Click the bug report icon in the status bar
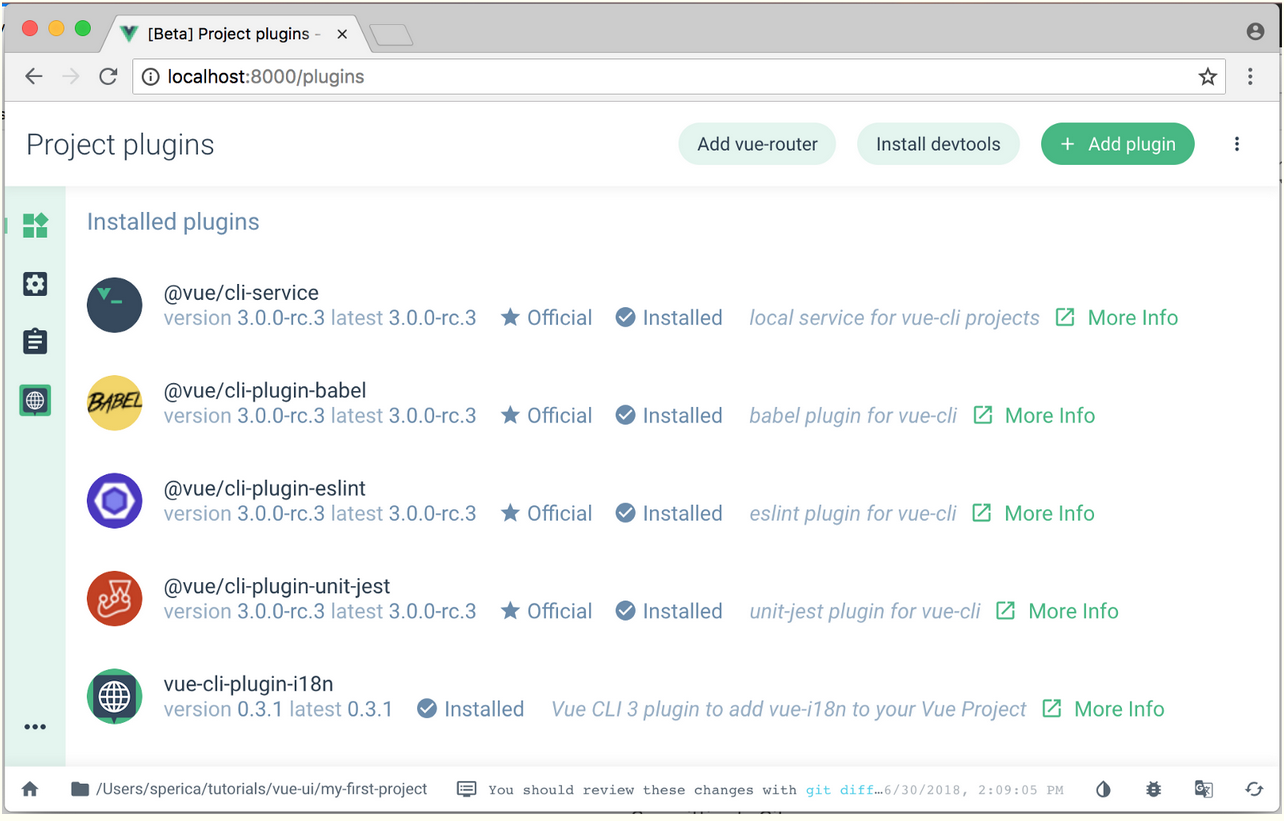This screenshot has width=1284, height=821. (x=1153, y=789)
